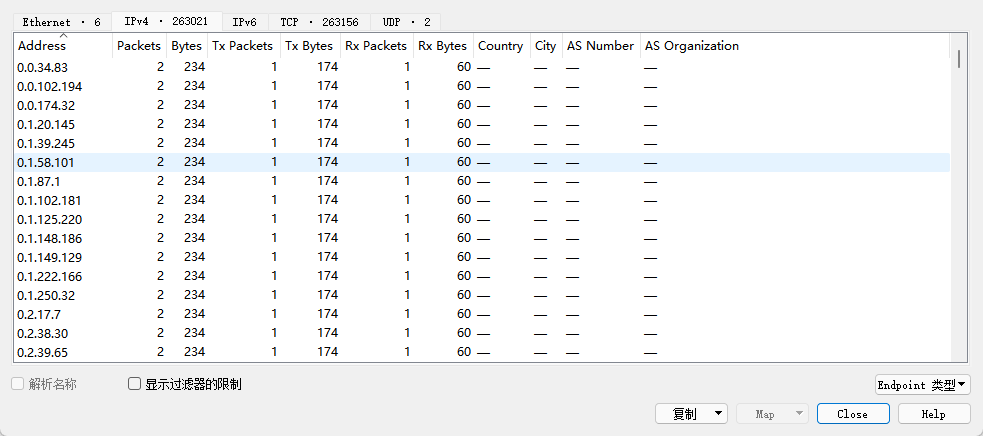Select the 0.1.87.1 address row

(x=481, y=181)
